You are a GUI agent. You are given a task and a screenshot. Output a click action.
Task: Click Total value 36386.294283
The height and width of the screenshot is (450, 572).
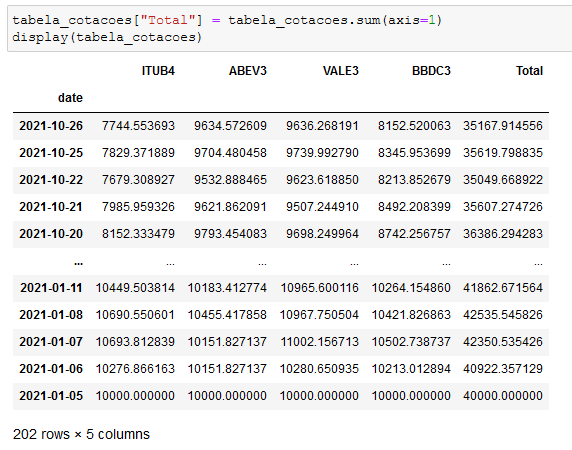[x=503, y=234]
